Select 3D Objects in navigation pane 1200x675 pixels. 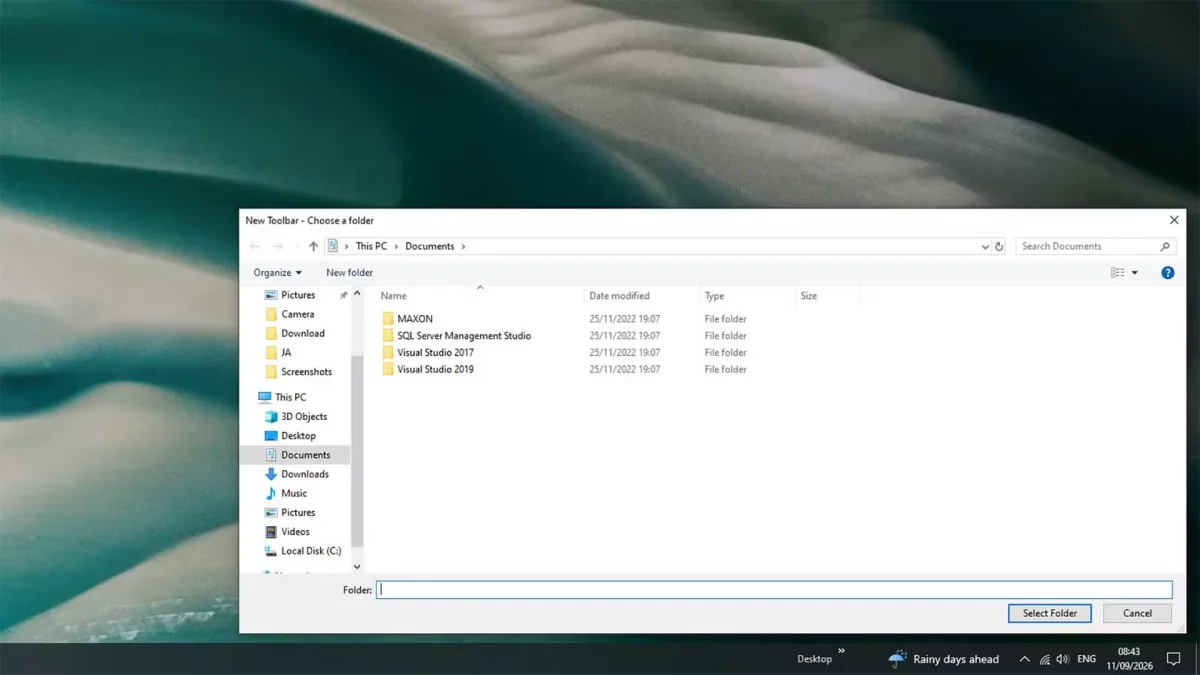(x=304, y=416)
